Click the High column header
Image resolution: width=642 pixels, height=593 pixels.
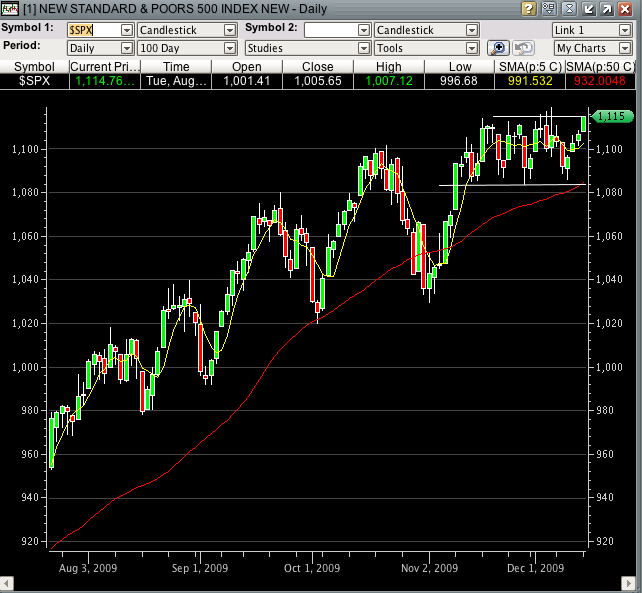(x=390, y=66)
